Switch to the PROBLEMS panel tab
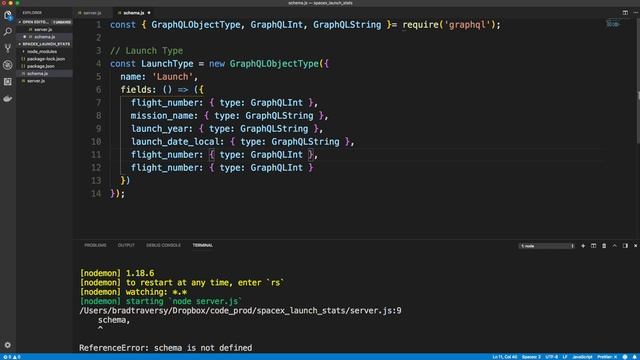Screen dimensions: 640x360 click(95, 245)
